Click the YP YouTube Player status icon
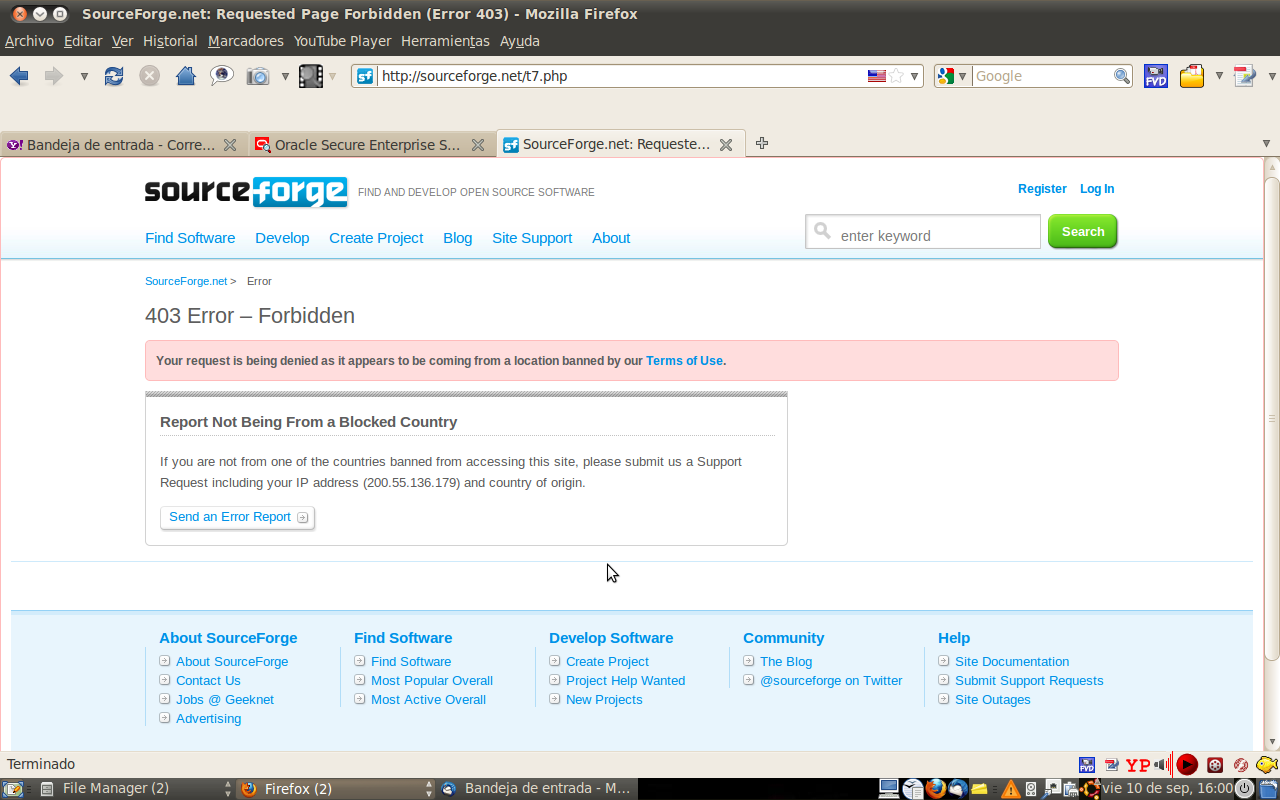The height and width of the screenshot is (800, 1280). 1138,765
